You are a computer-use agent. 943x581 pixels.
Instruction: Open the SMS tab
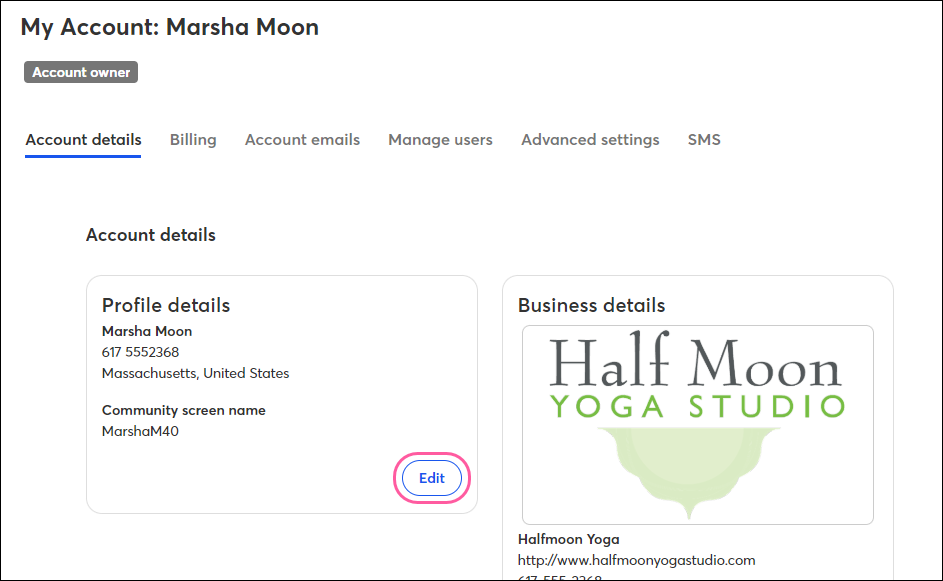click(x=704, y=140)
